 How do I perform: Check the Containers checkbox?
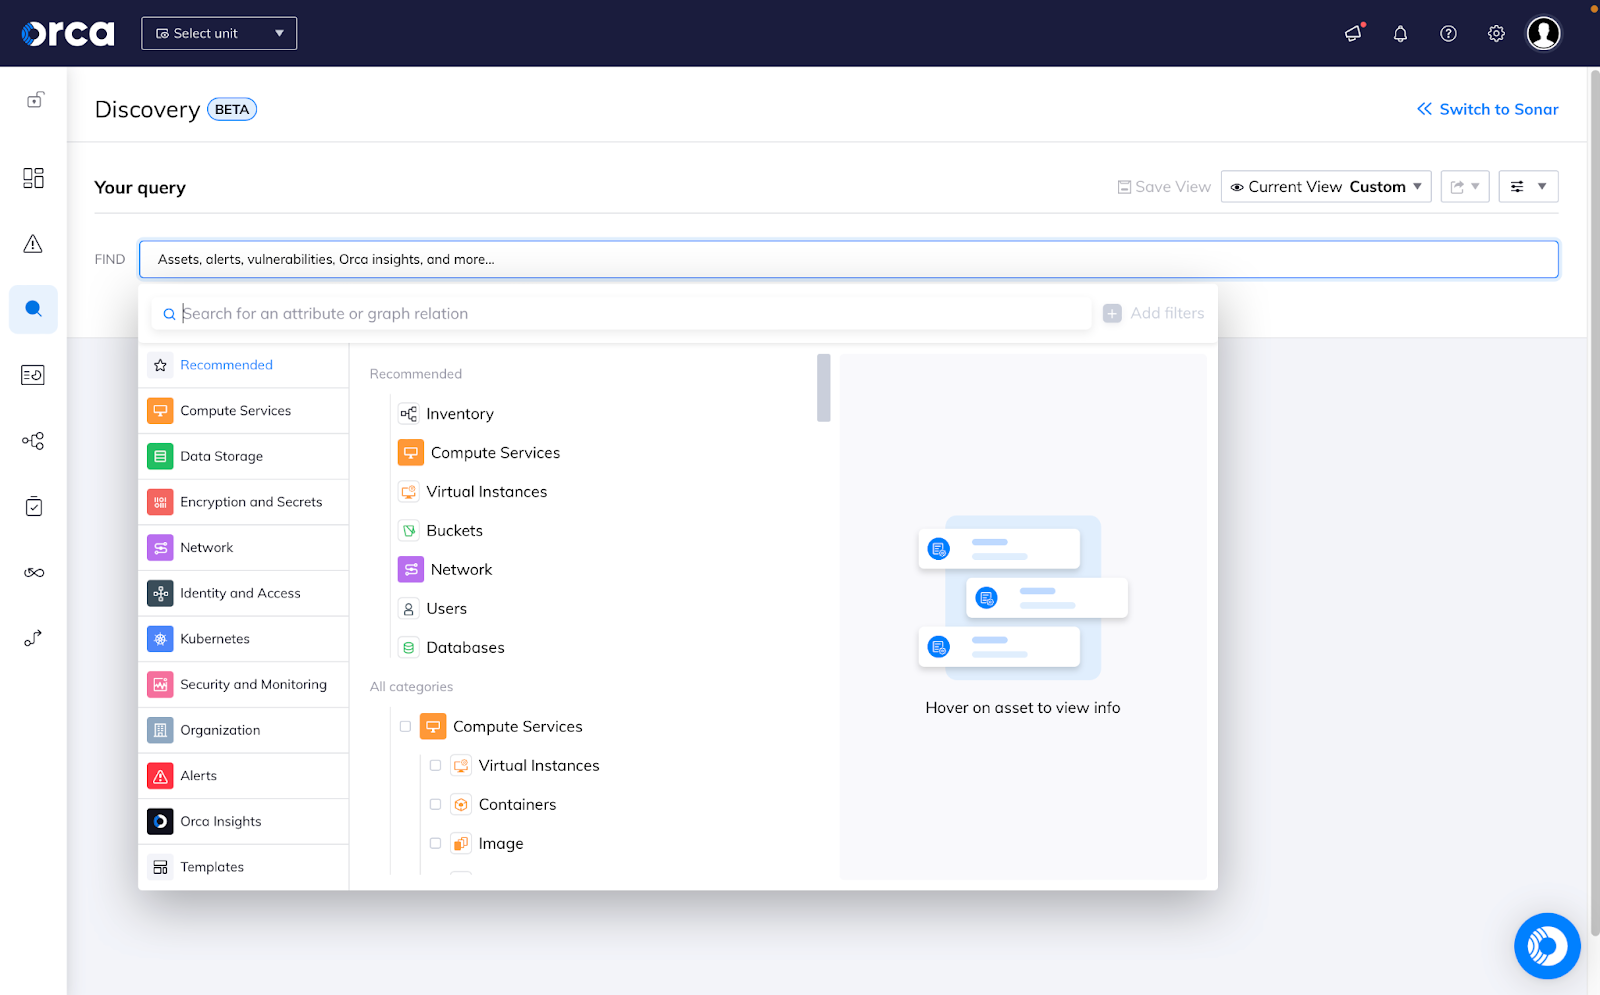(x=435, y=804)
